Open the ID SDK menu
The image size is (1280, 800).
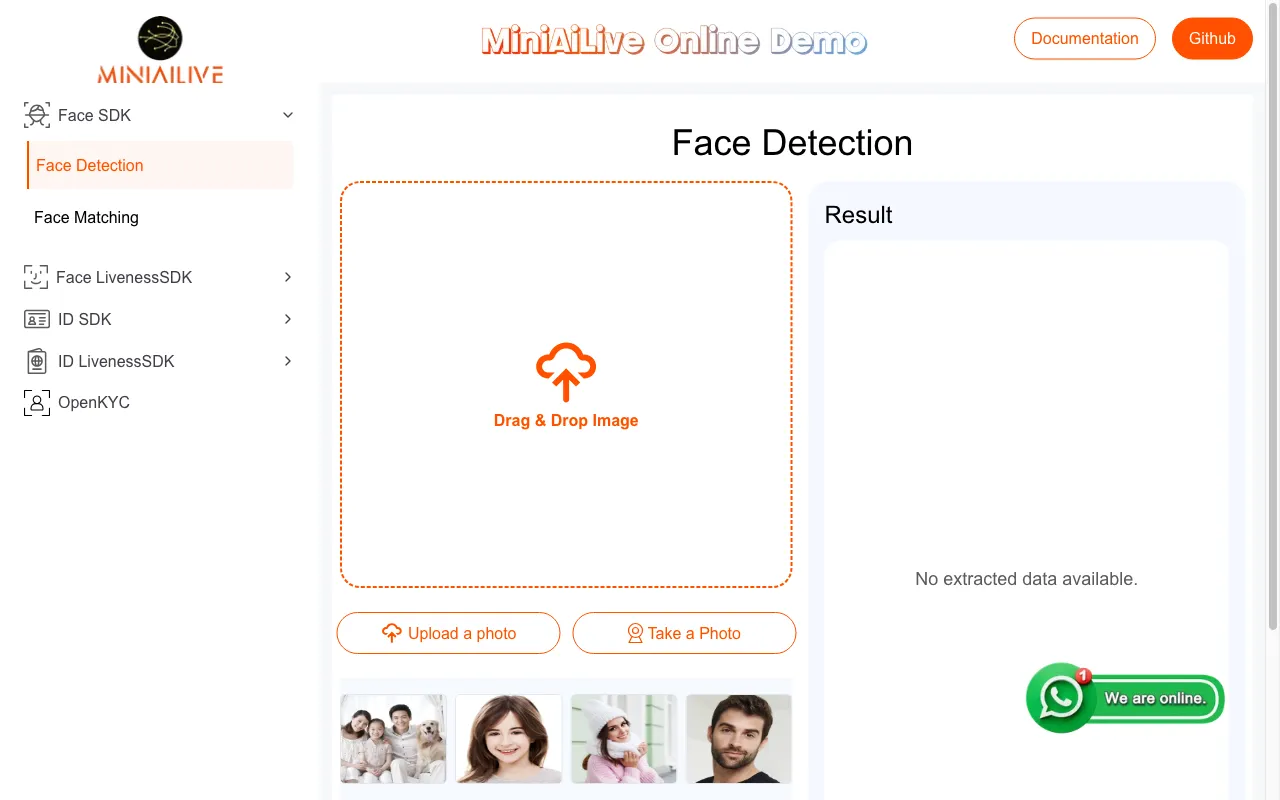click(160, 319)
